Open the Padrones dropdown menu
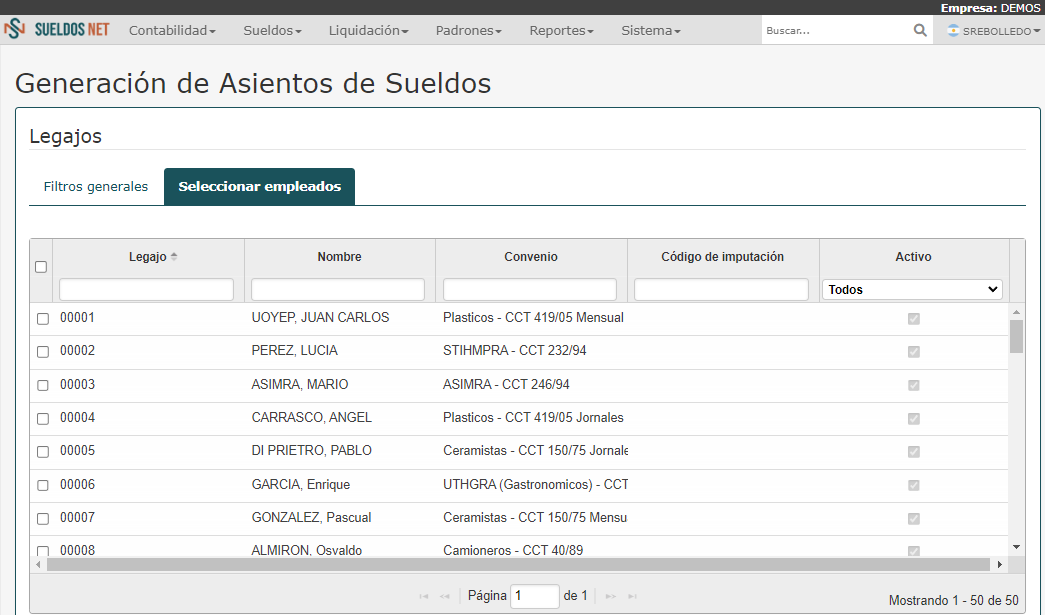The width and height of the screenshot is (1045, 615). click(x=468, y=31)
